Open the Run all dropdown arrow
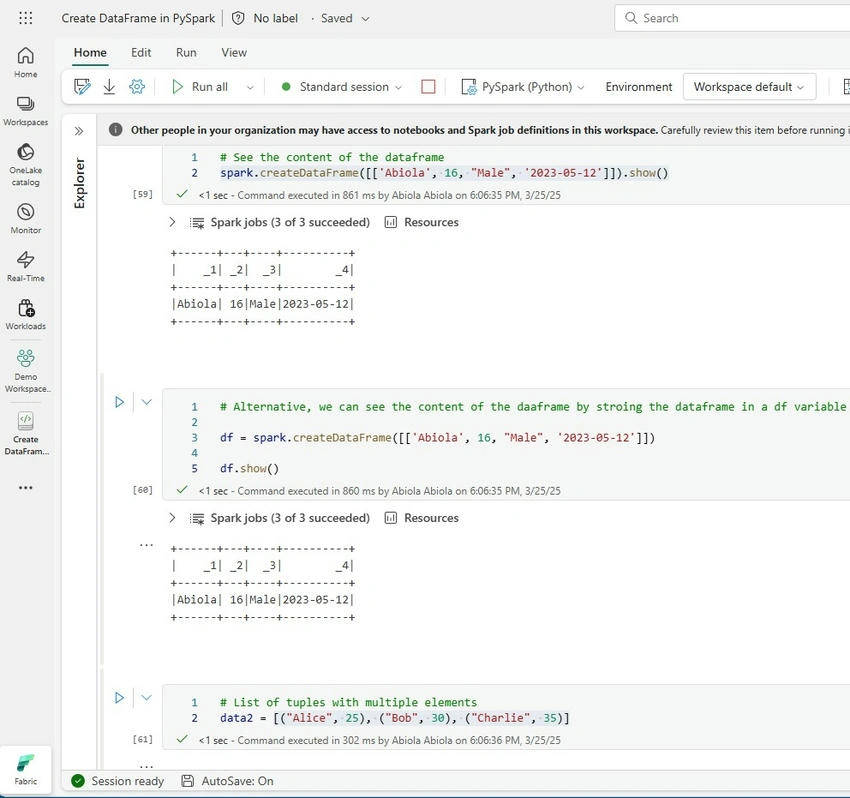850x798 pixels. coord(249,87)
